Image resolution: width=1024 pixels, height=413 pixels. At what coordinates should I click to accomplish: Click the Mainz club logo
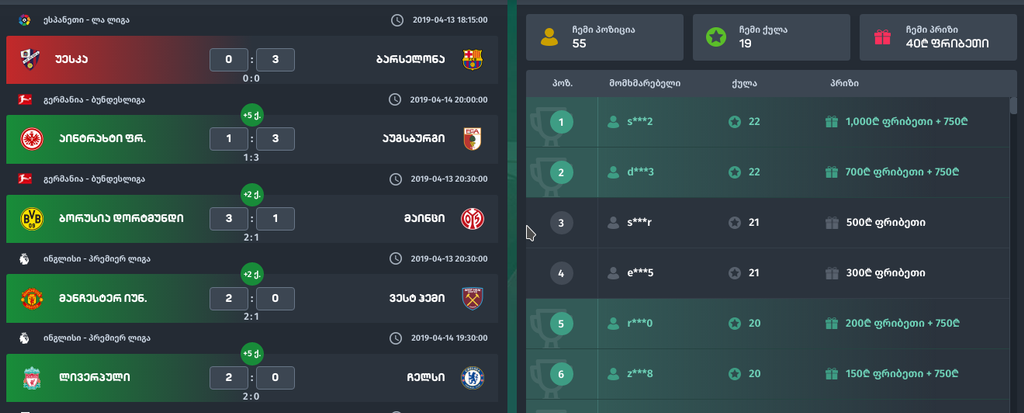[473, 218]
